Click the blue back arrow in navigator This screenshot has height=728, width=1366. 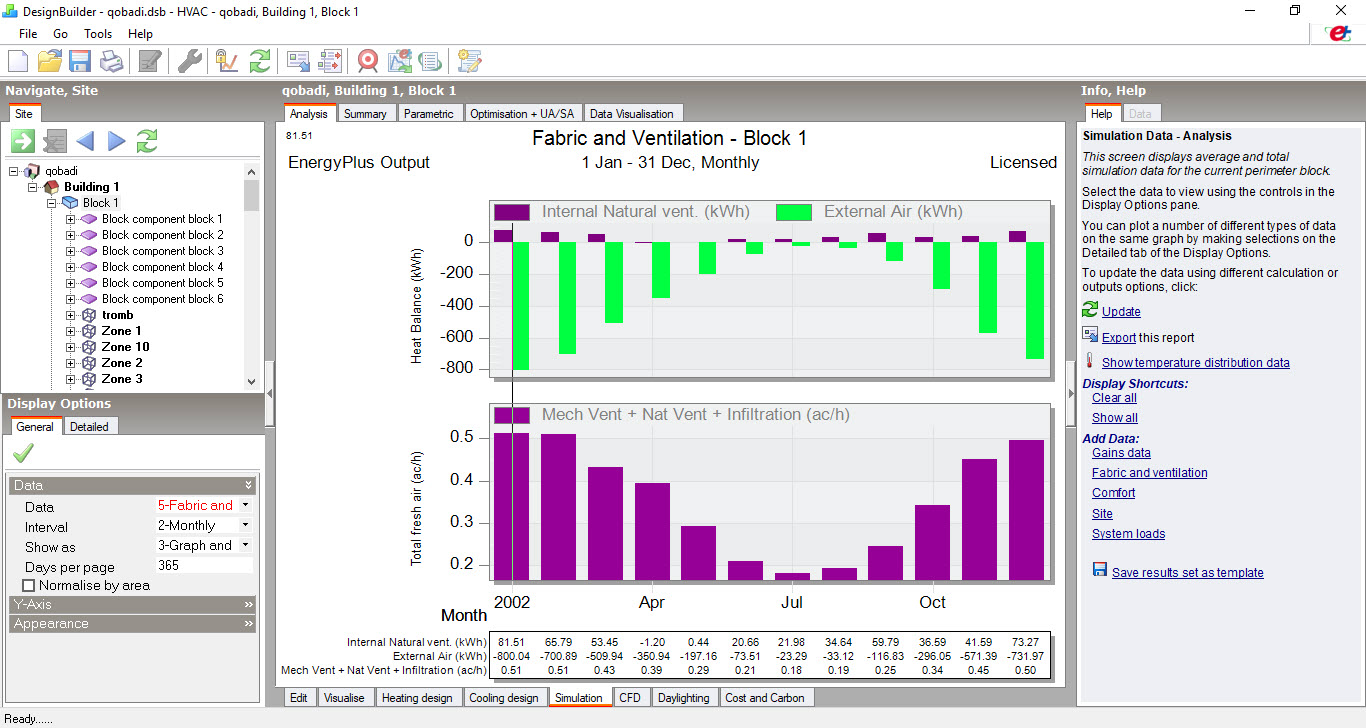click(x=85, y=141)
